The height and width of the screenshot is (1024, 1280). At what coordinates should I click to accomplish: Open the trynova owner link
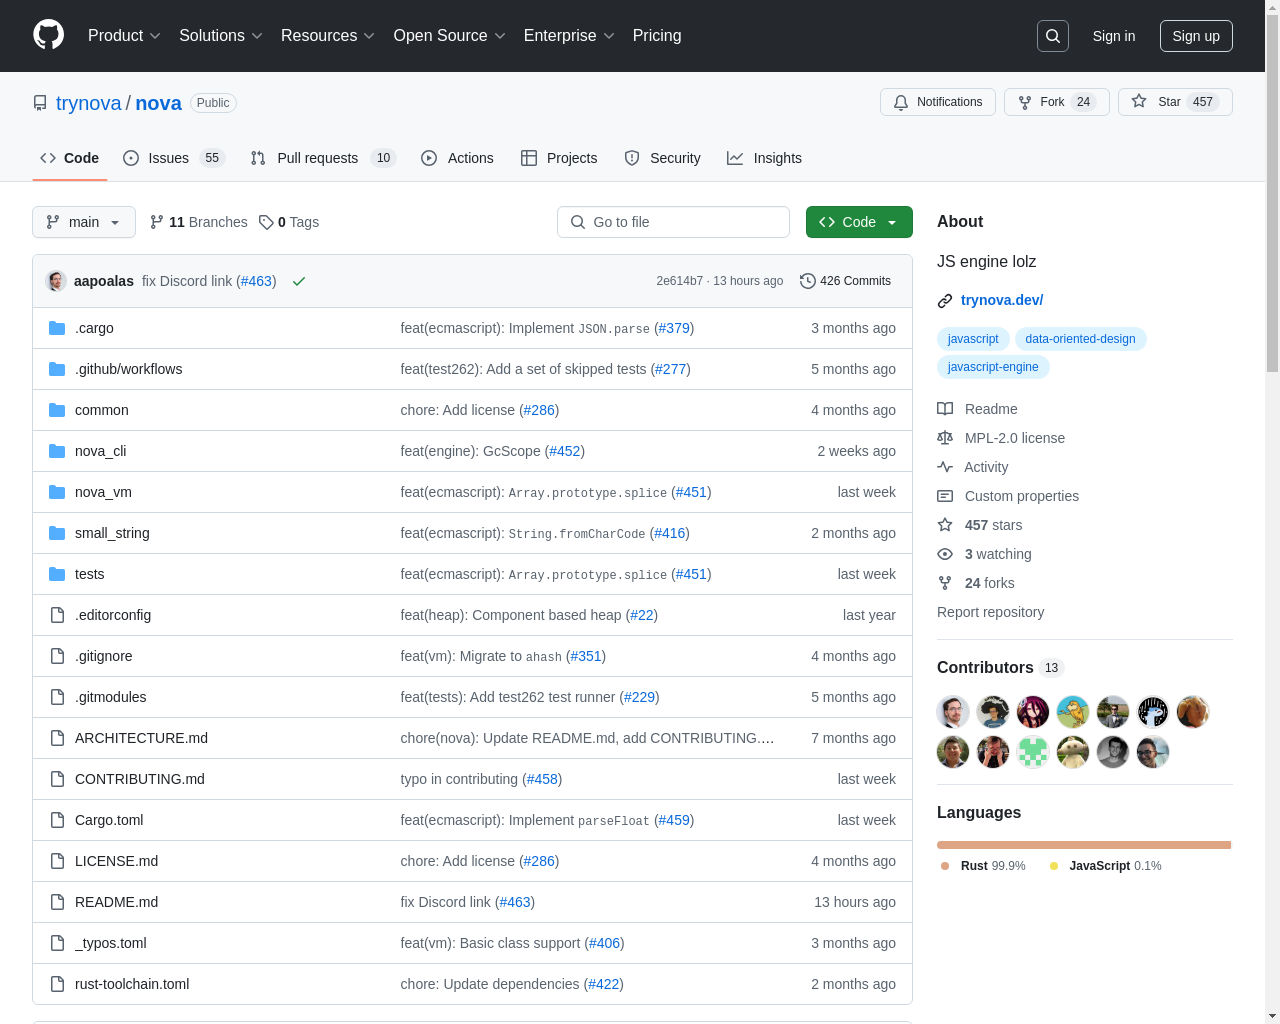tap(88, 103)
